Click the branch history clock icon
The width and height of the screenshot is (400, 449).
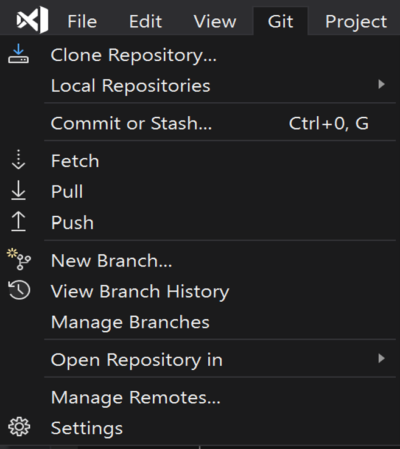(19, 290)
